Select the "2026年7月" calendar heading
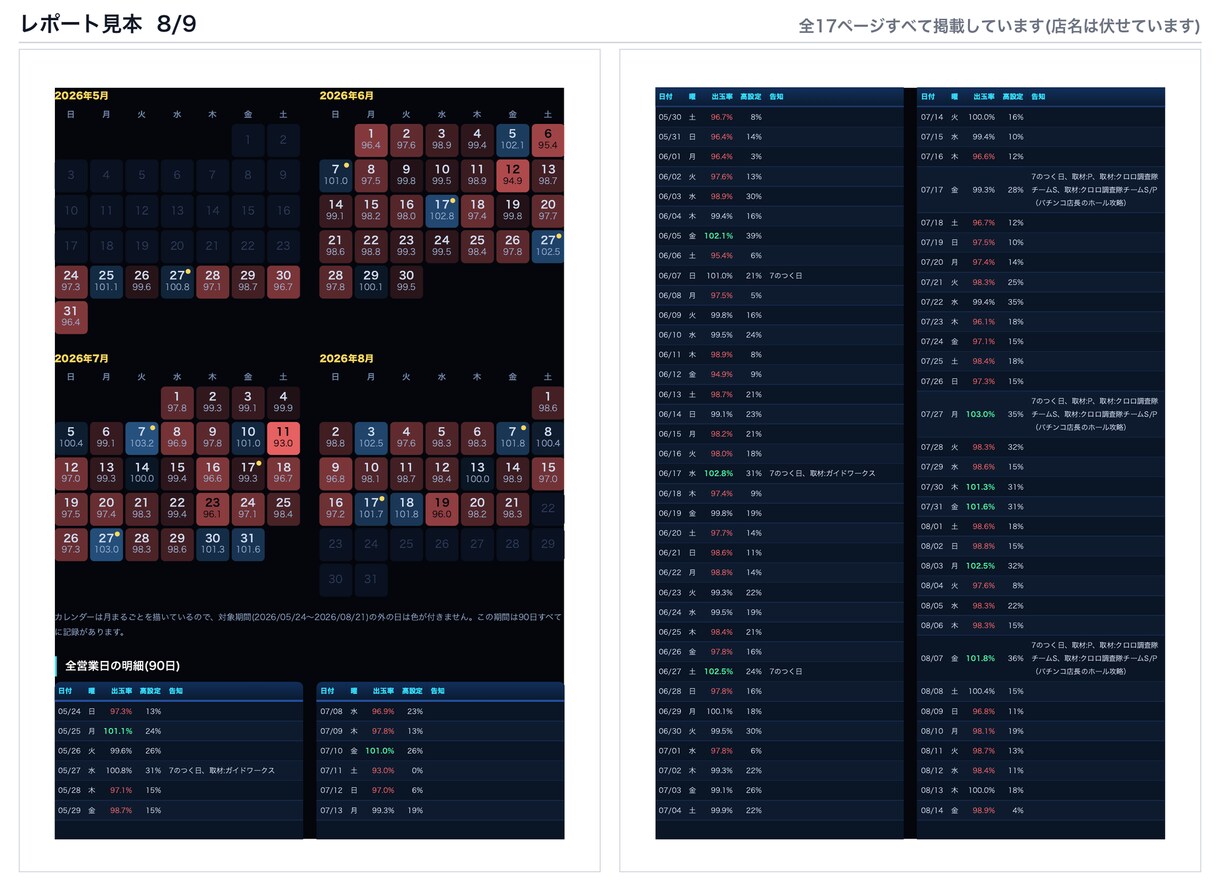 82,358
